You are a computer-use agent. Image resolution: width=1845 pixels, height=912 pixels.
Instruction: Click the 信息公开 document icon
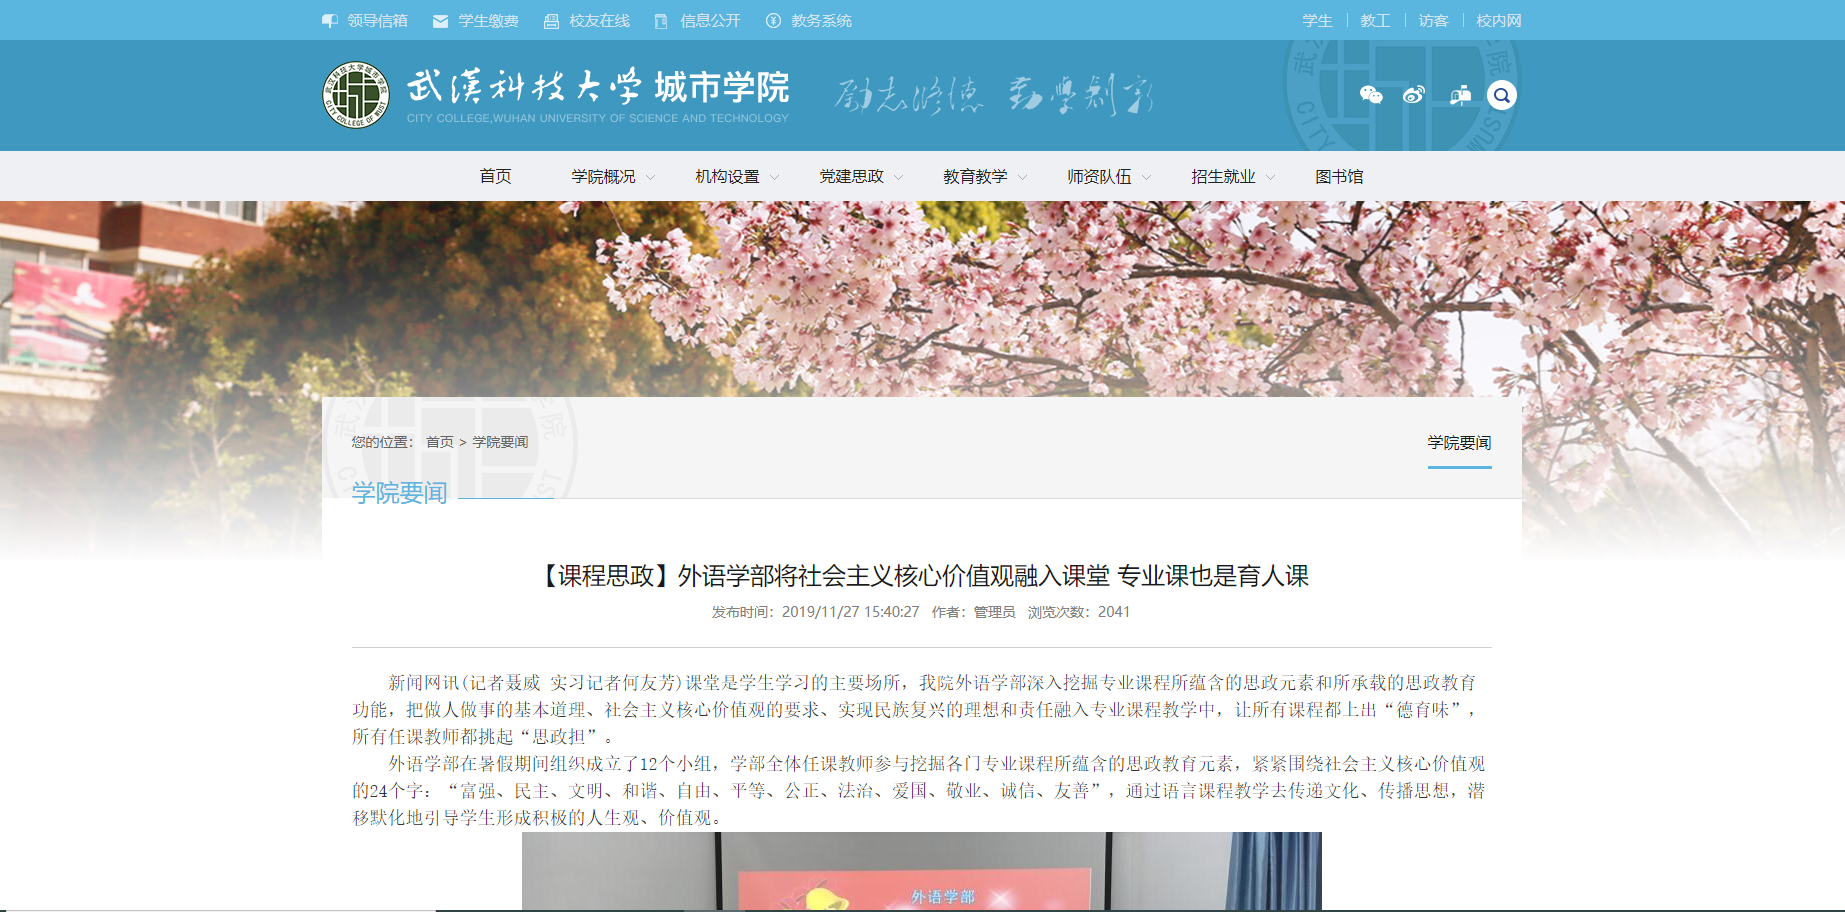pos(661,21)
